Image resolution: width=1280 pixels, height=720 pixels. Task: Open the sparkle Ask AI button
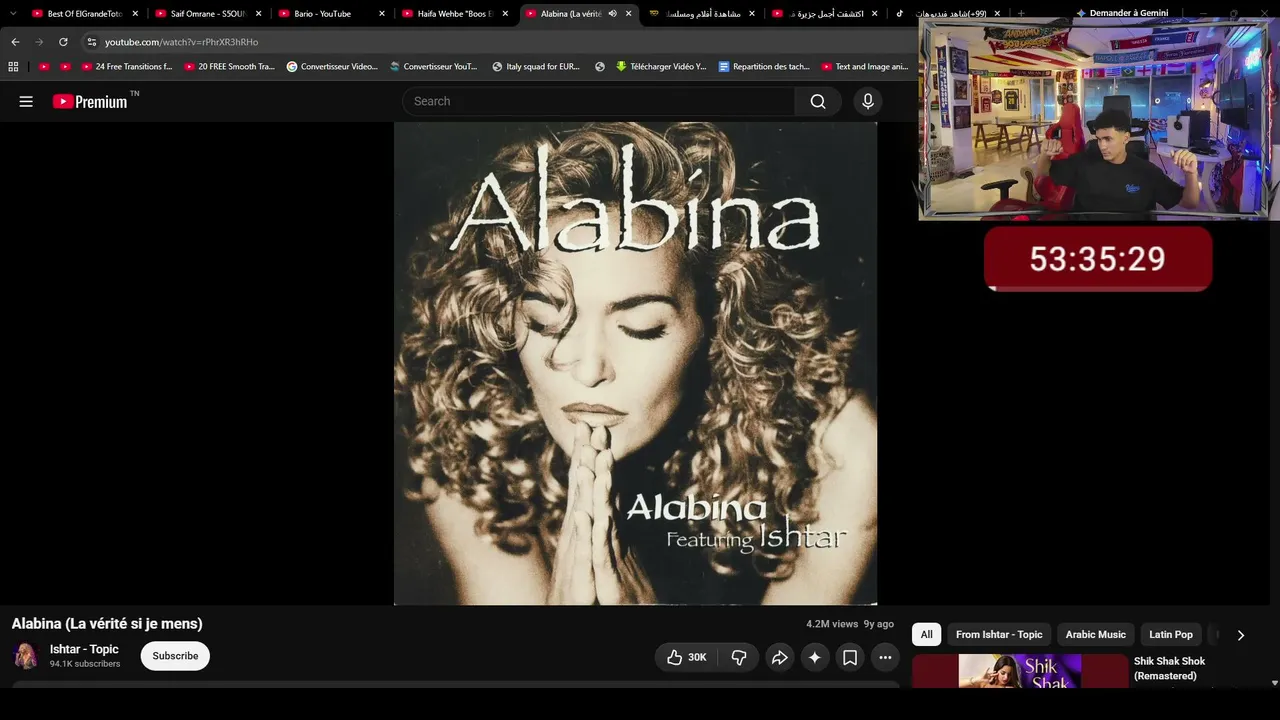[814, 657]
